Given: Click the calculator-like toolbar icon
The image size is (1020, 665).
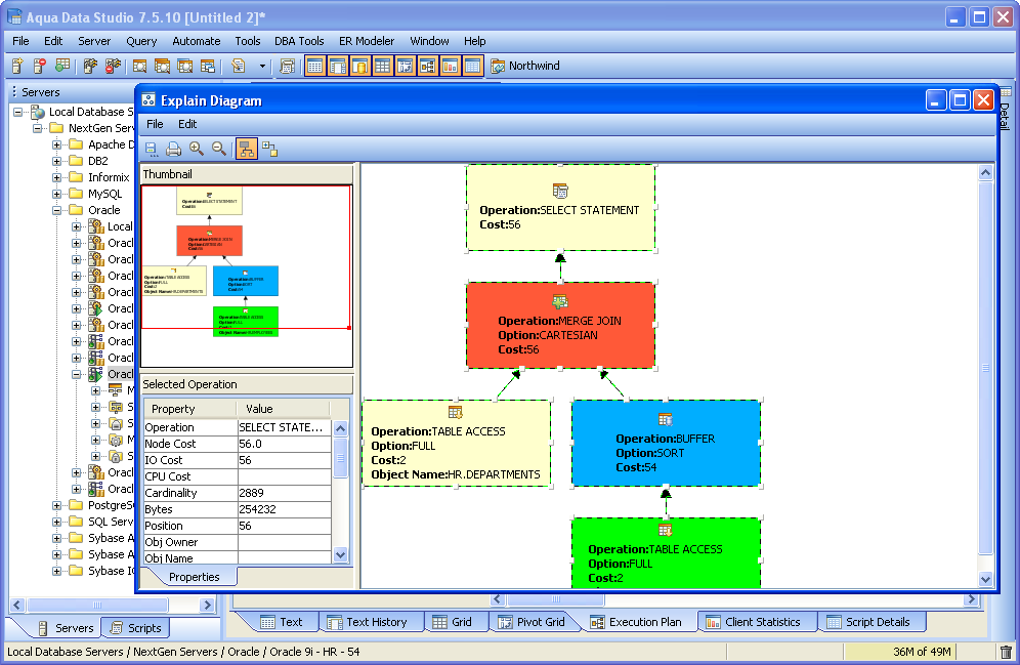Looking at the screenshot, I should [287, 66].
